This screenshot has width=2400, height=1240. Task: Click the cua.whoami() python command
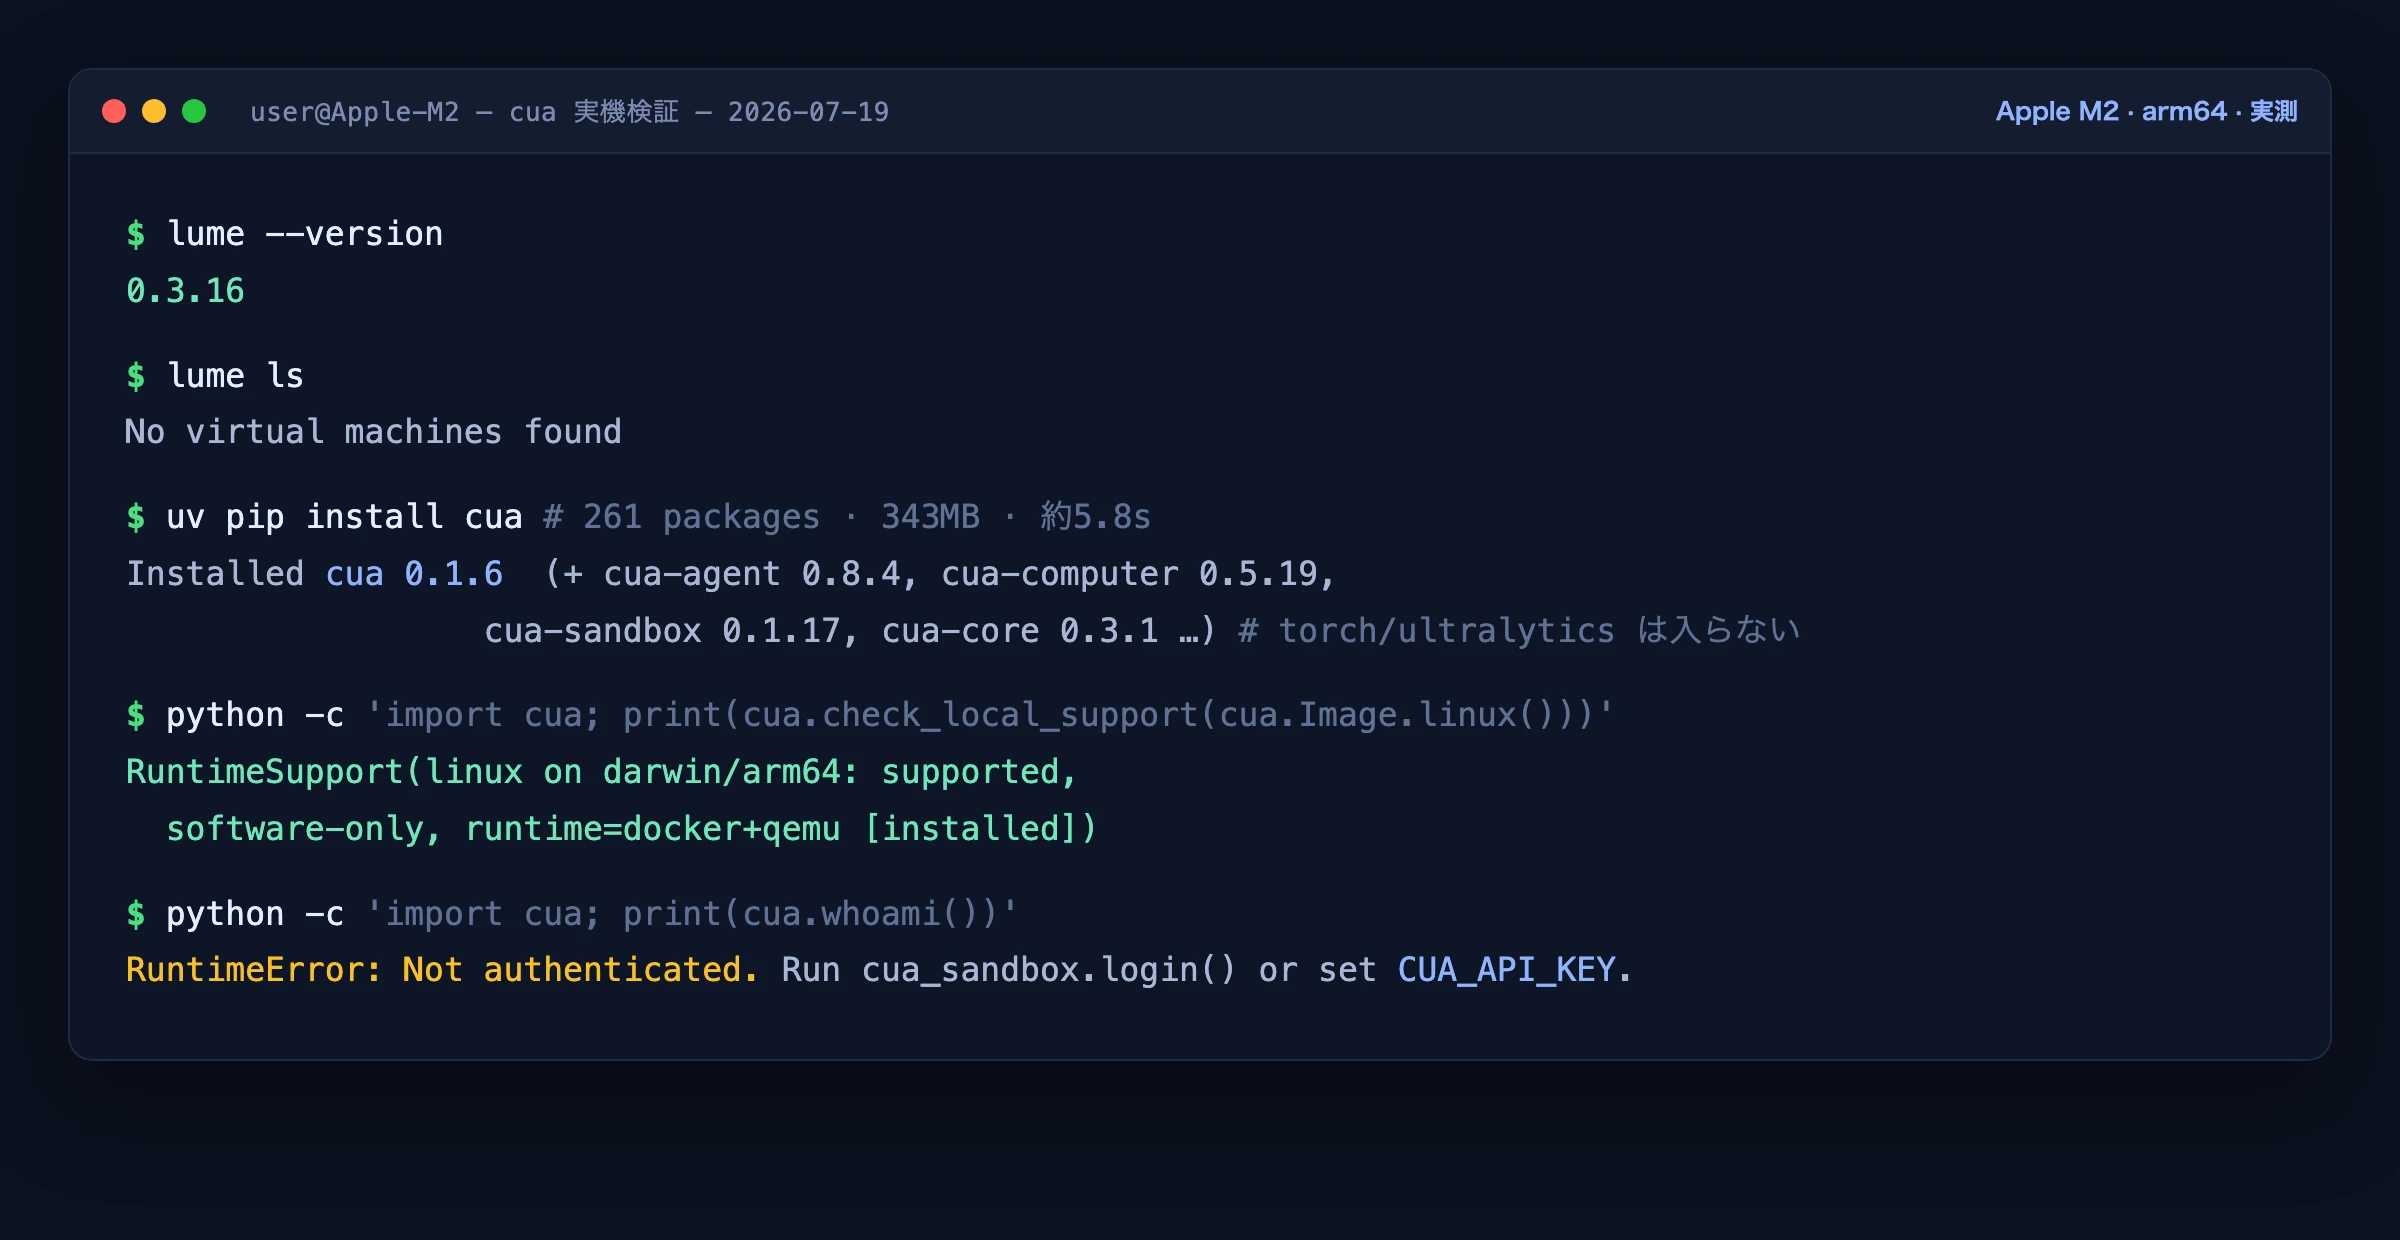[x=572, y=914]
